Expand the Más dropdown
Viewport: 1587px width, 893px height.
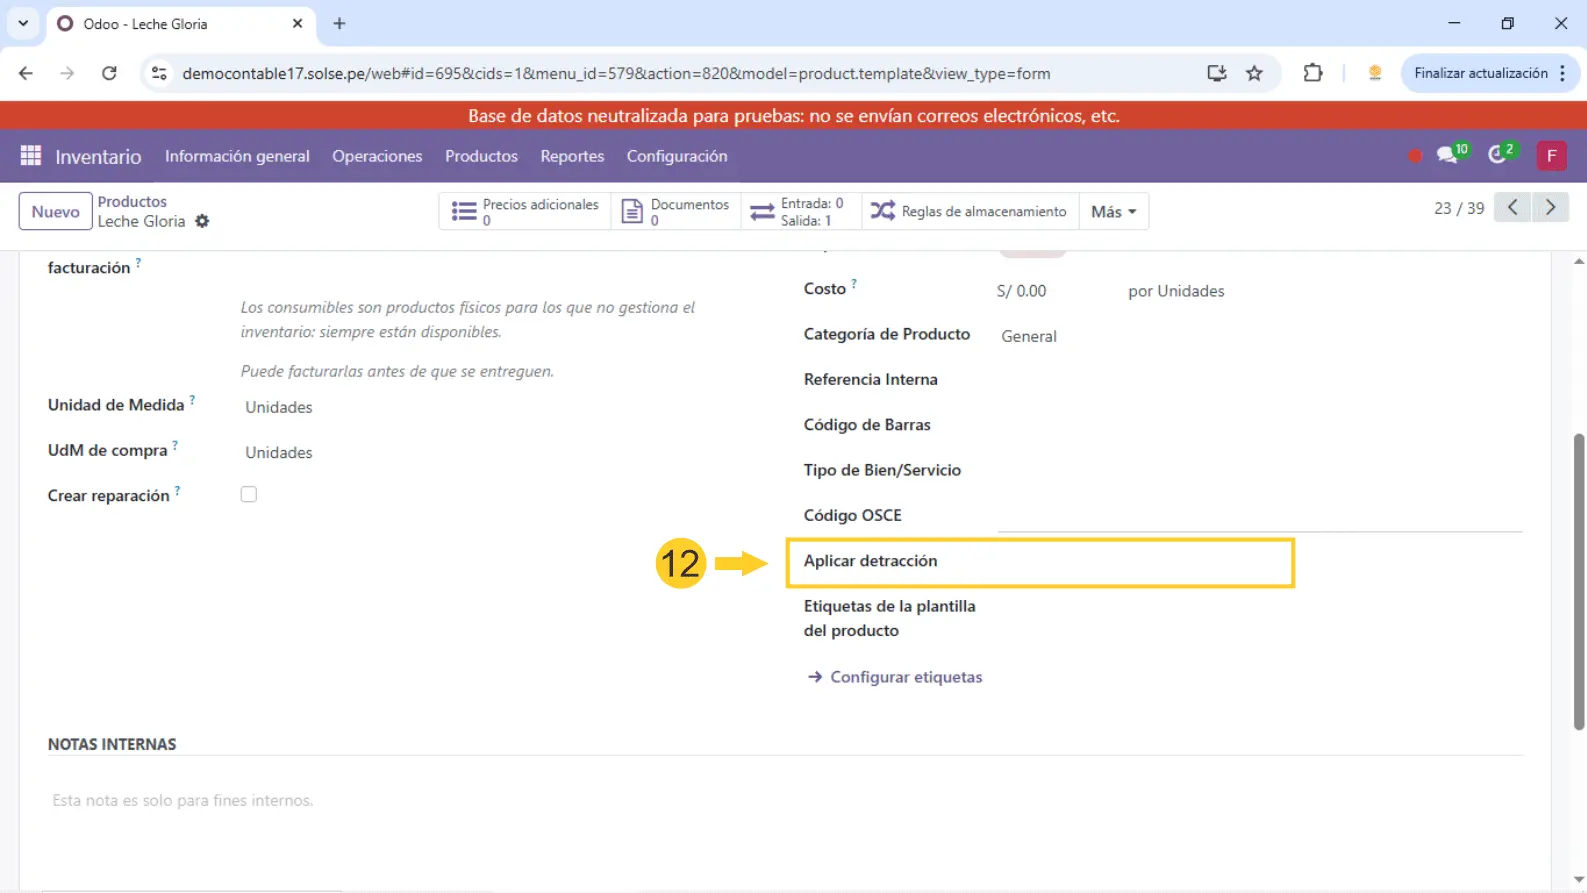coord(1113,211)
